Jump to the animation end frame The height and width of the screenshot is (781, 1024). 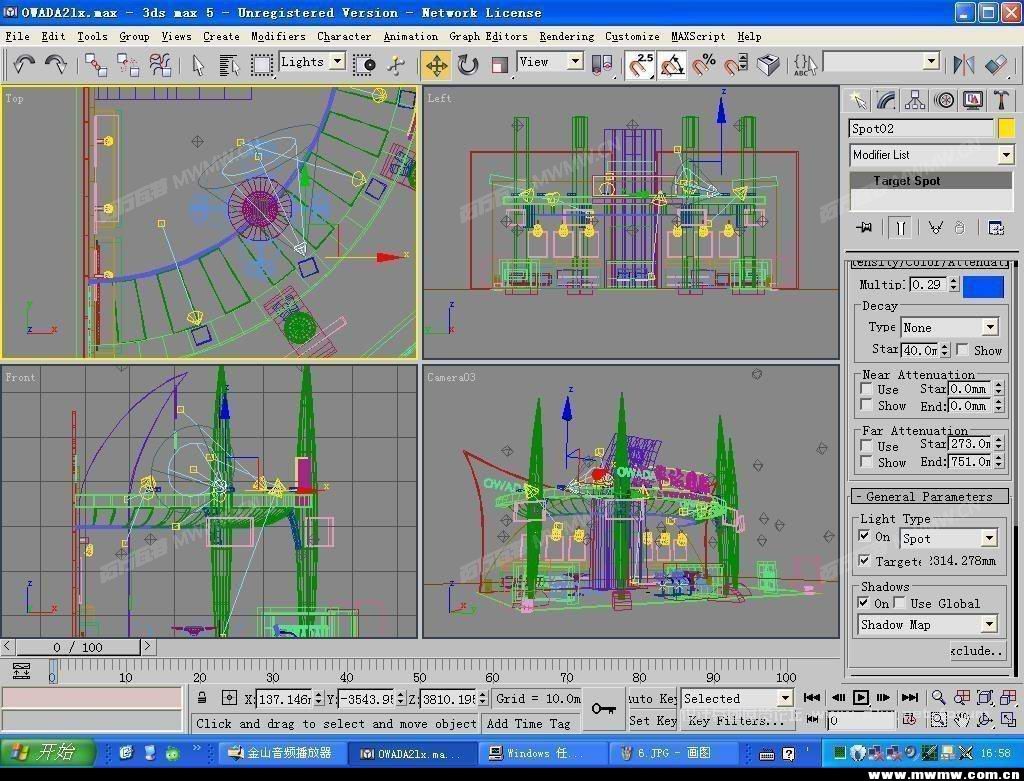pyautogui.click(x=910, y=697)
